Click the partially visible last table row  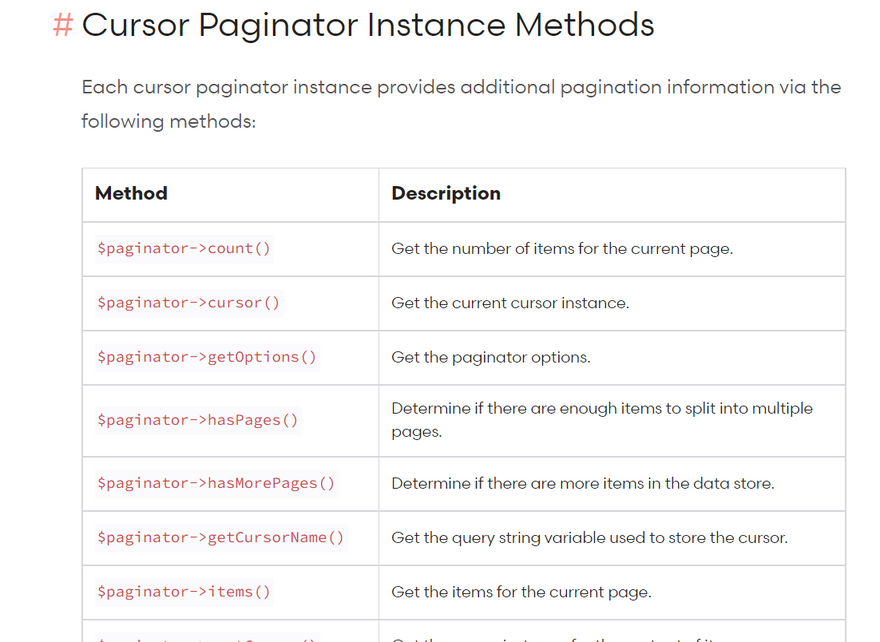point(463,634)
